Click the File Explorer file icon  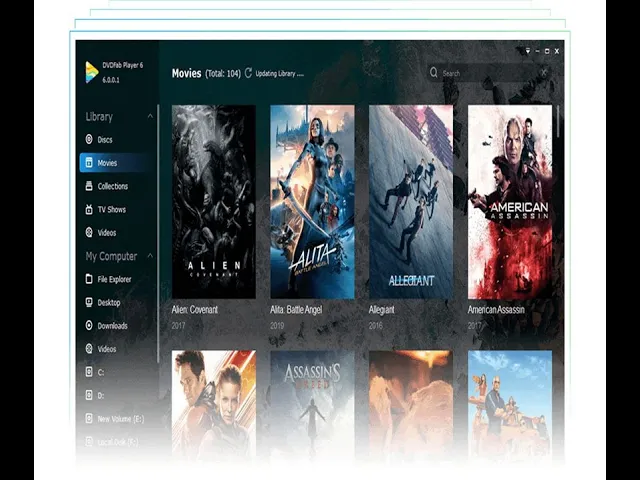[89, 279]
